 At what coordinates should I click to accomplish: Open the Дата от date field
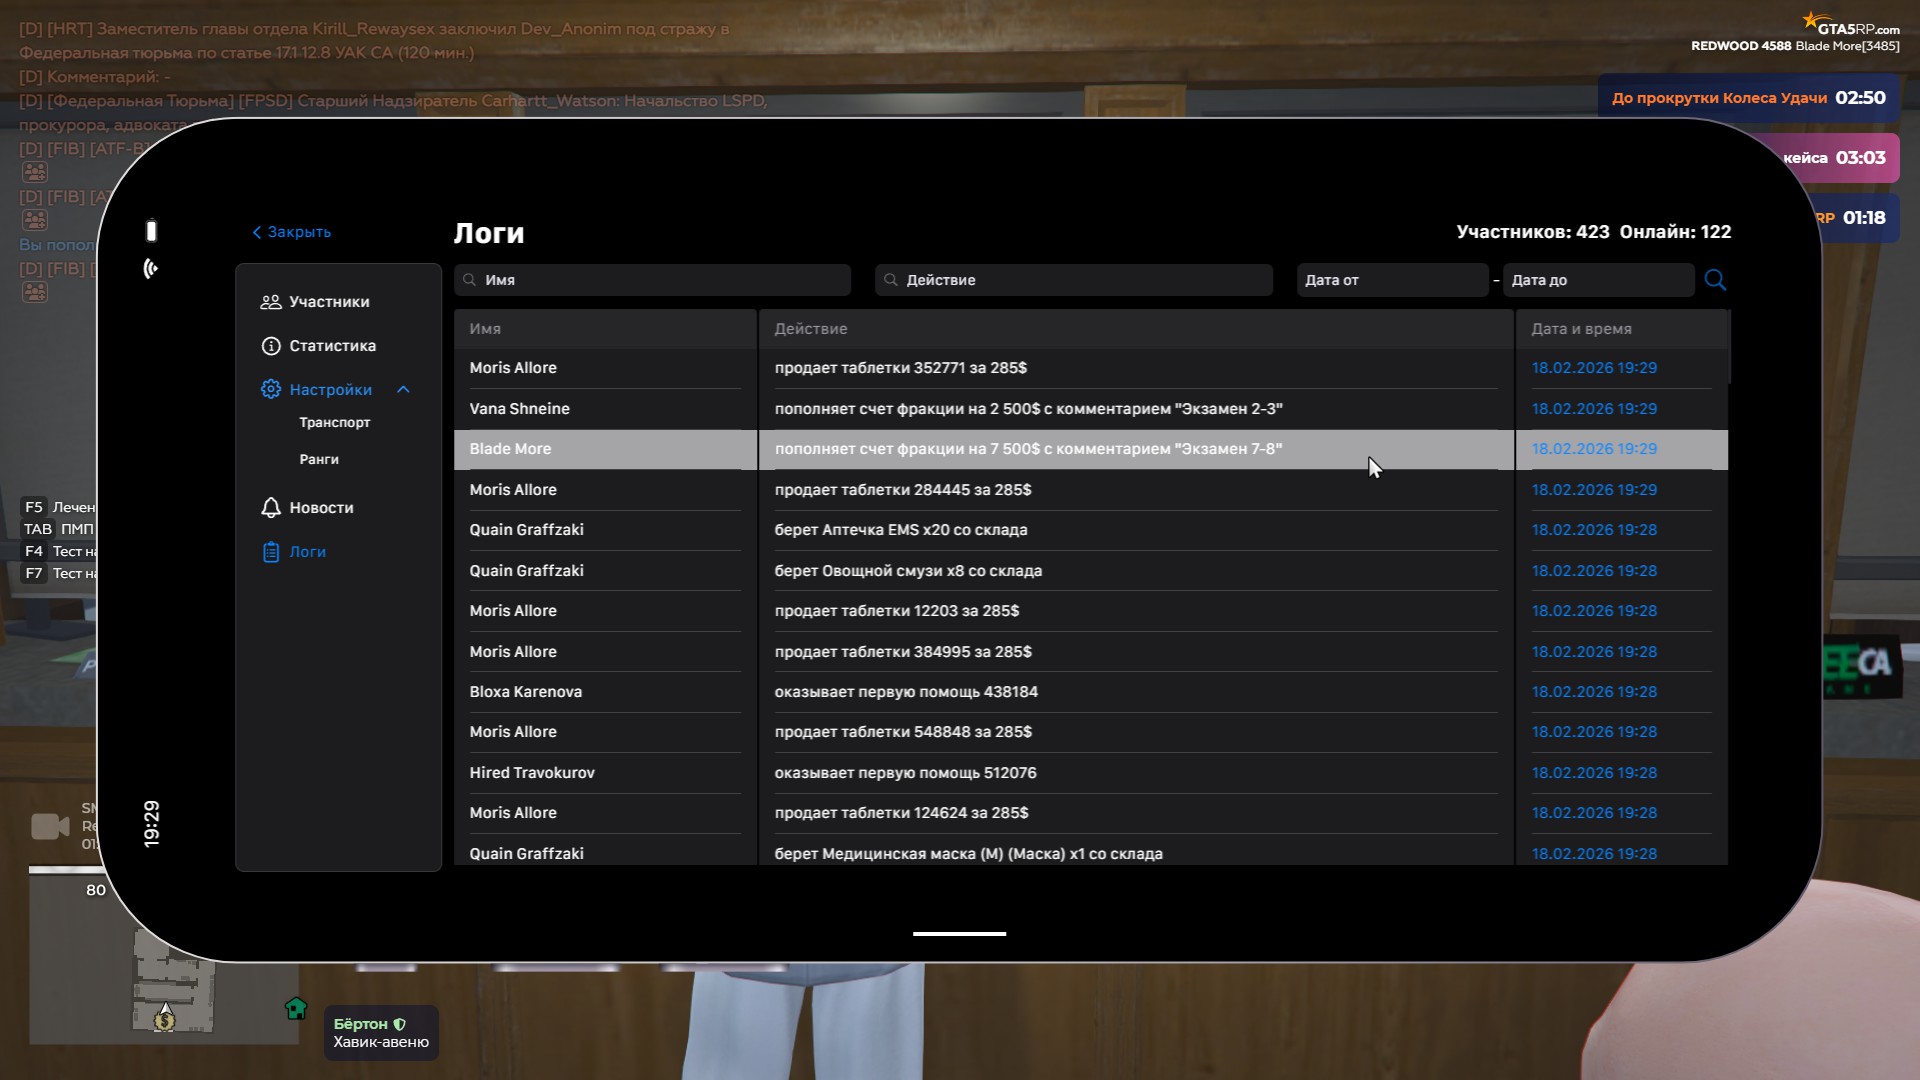[x=1391, y=280]
